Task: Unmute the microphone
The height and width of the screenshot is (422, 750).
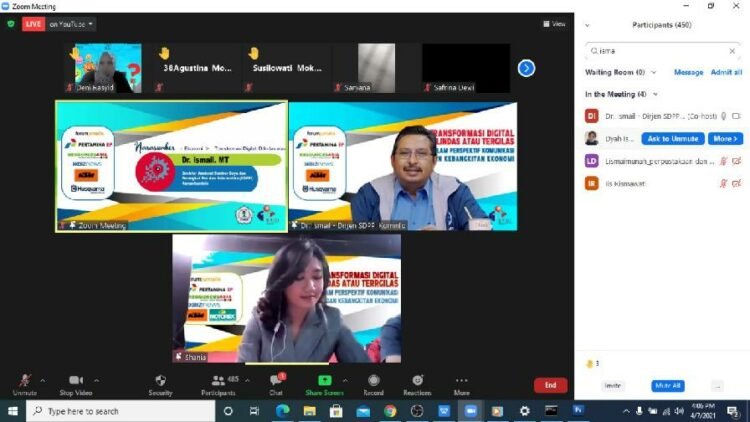Action: tap(25, 383)
